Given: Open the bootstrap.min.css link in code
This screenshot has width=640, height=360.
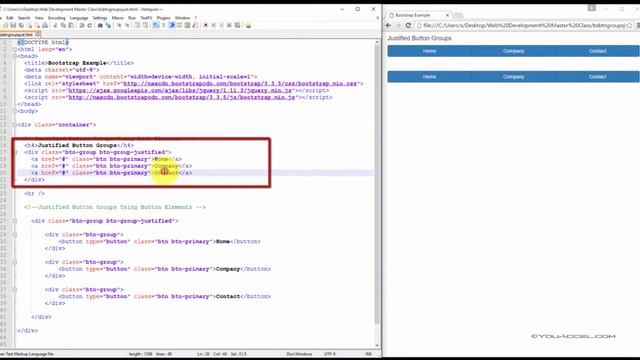Looking at the screenshot, I should (x=240, y=84).
